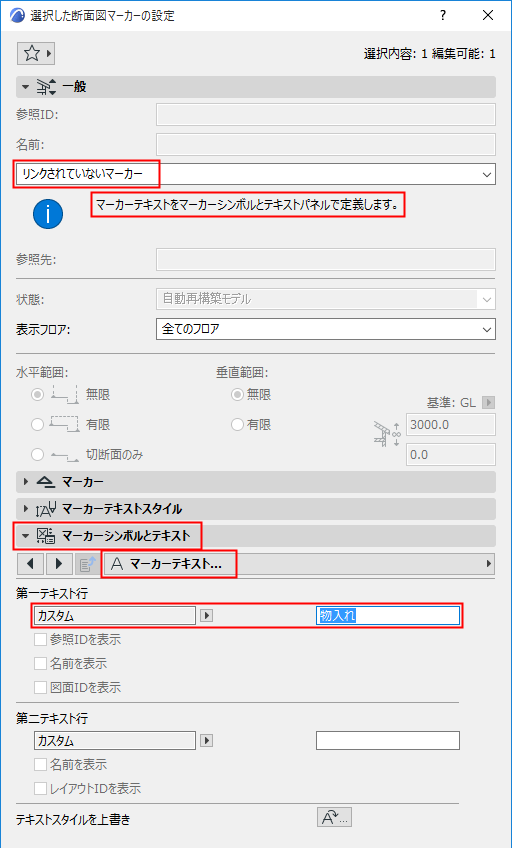The width and height of the screenshot is (512, 848).
Task: Click the page list icon beside arrows
Action: (87, 564)
